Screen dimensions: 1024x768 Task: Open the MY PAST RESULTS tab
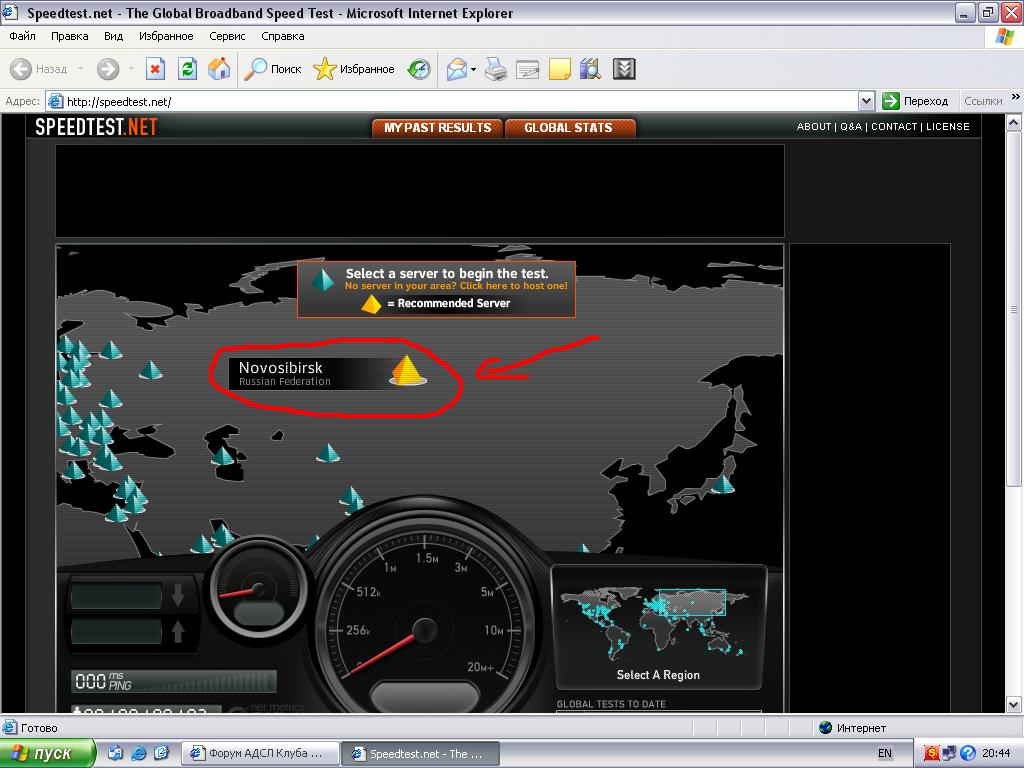click(x=438, y=128)
